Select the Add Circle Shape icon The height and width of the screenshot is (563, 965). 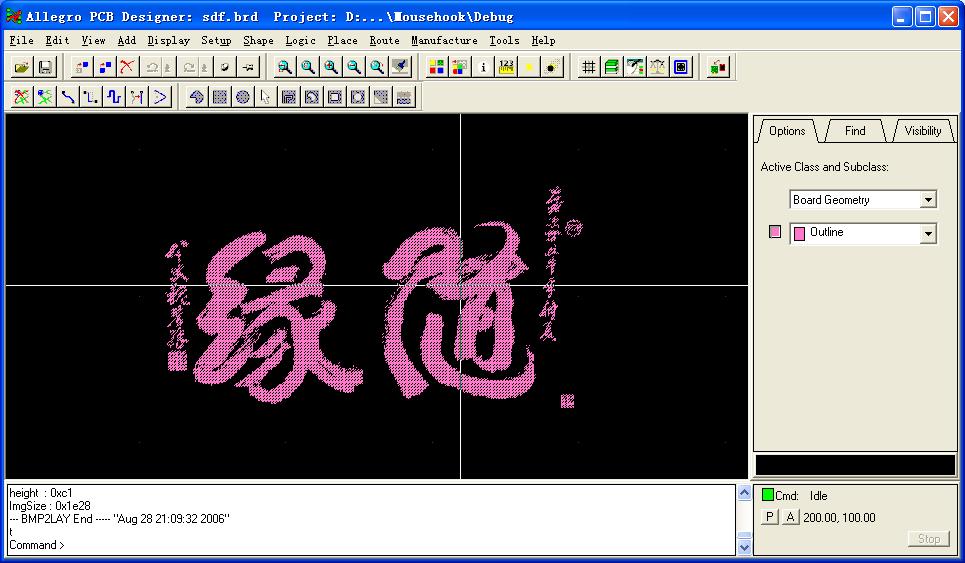point(242,97)
